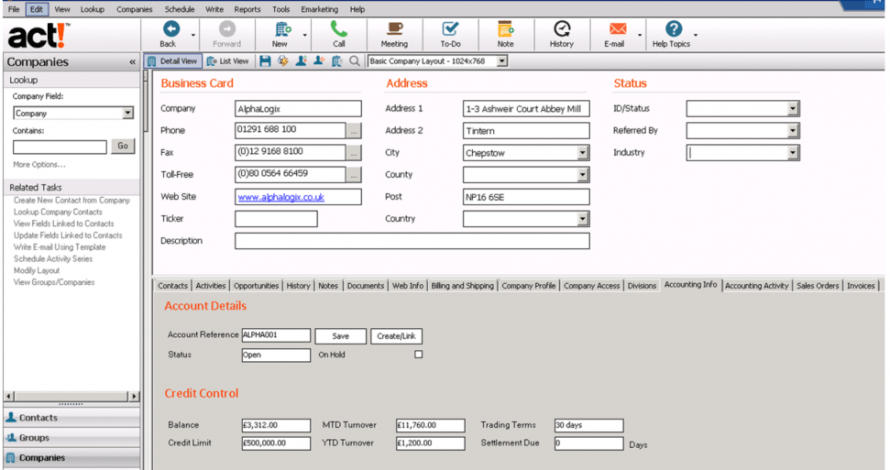This screenshot has width=890, height=470.
Task: Switch to the Invoices tab
Action: (860, 286)
